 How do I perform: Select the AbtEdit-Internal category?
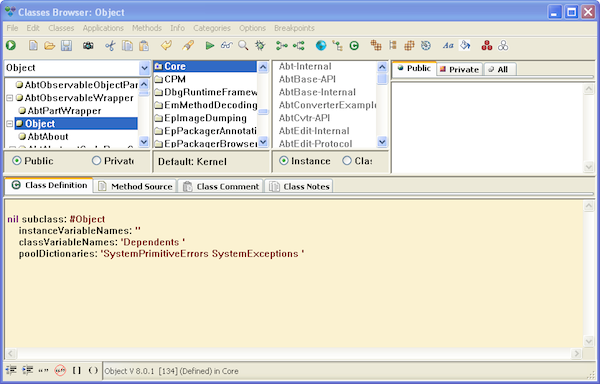tap(314, 131)
